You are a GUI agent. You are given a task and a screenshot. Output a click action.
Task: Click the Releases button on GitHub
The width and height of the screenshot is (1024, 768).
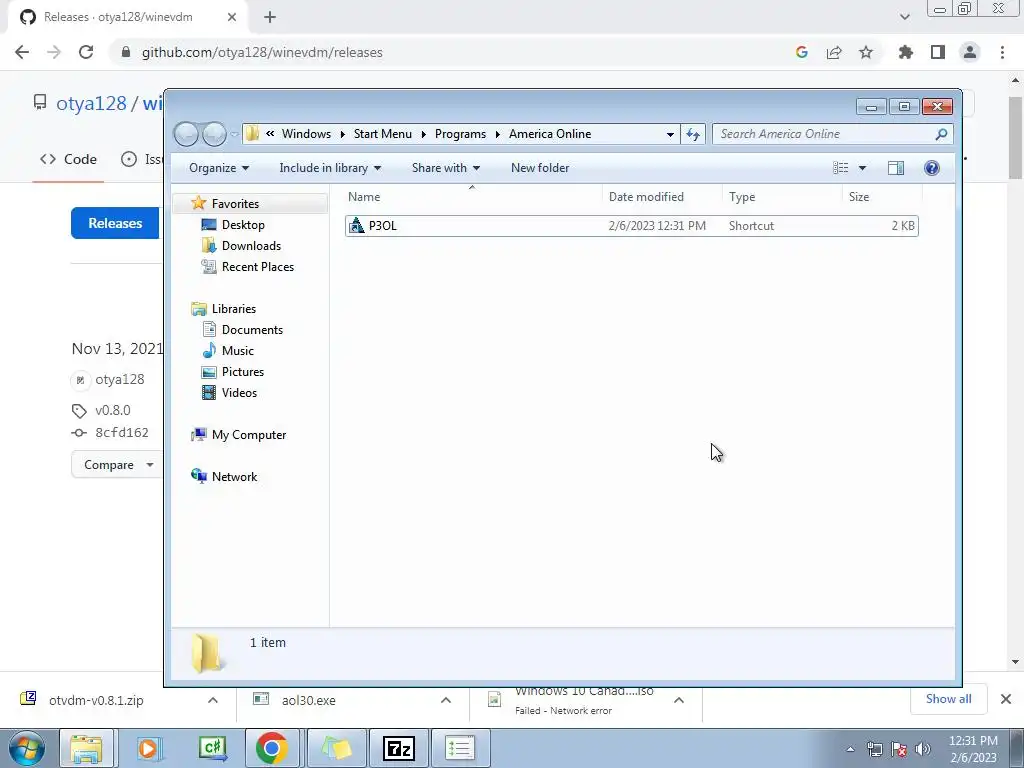tap(115, 223)
